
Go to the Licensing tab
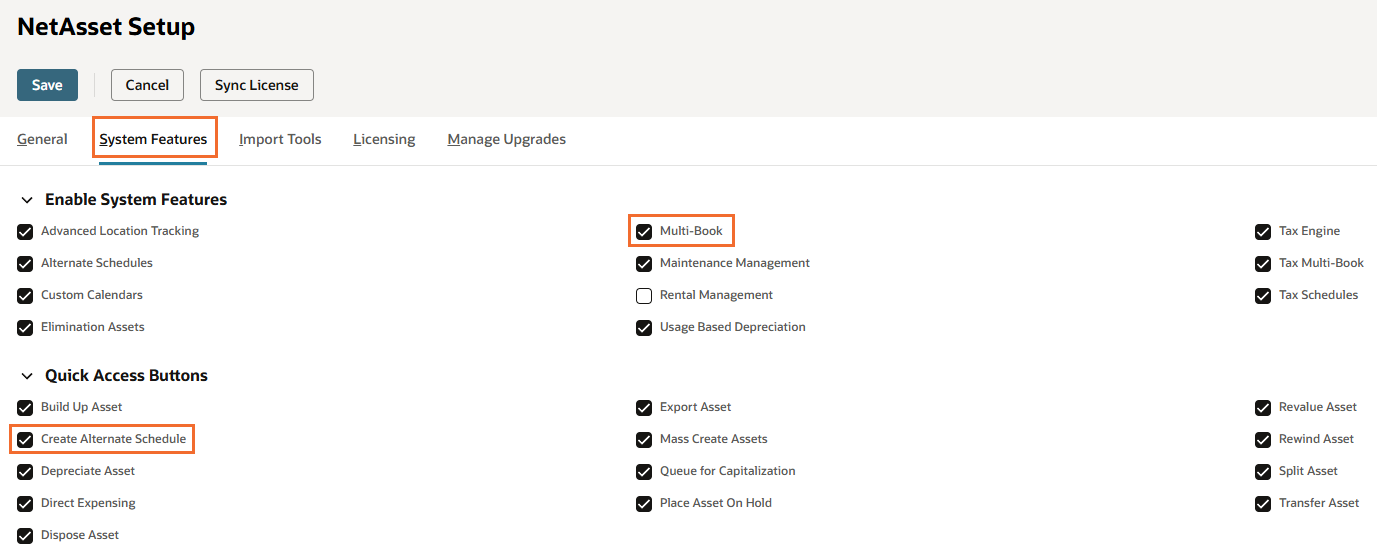pyautogui.click(x=384, y=139)
